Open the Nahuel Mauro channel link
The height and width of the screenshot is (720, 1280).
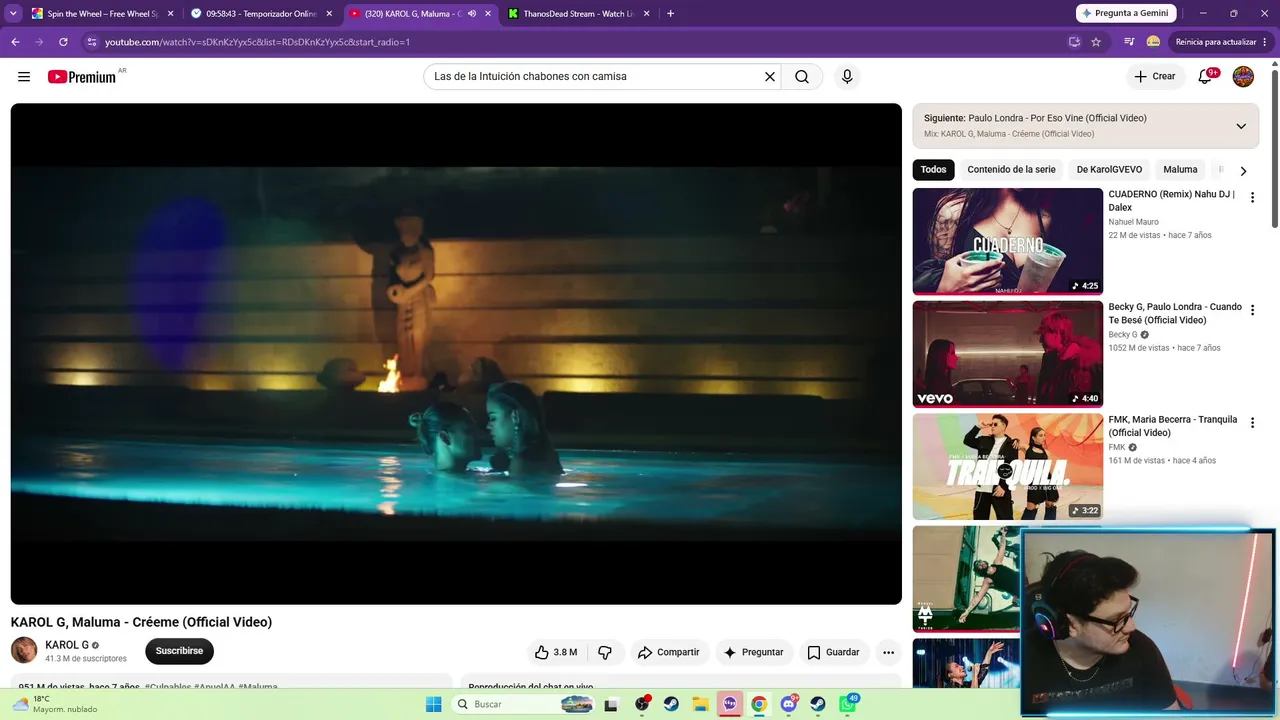click(1133, 222)
